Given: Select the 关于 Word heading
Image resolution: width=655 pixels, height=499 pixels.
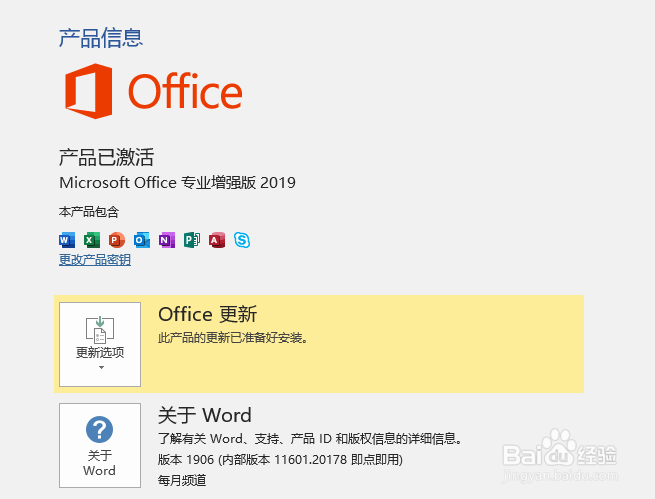Looking at the screenshot, I should 205,415.
